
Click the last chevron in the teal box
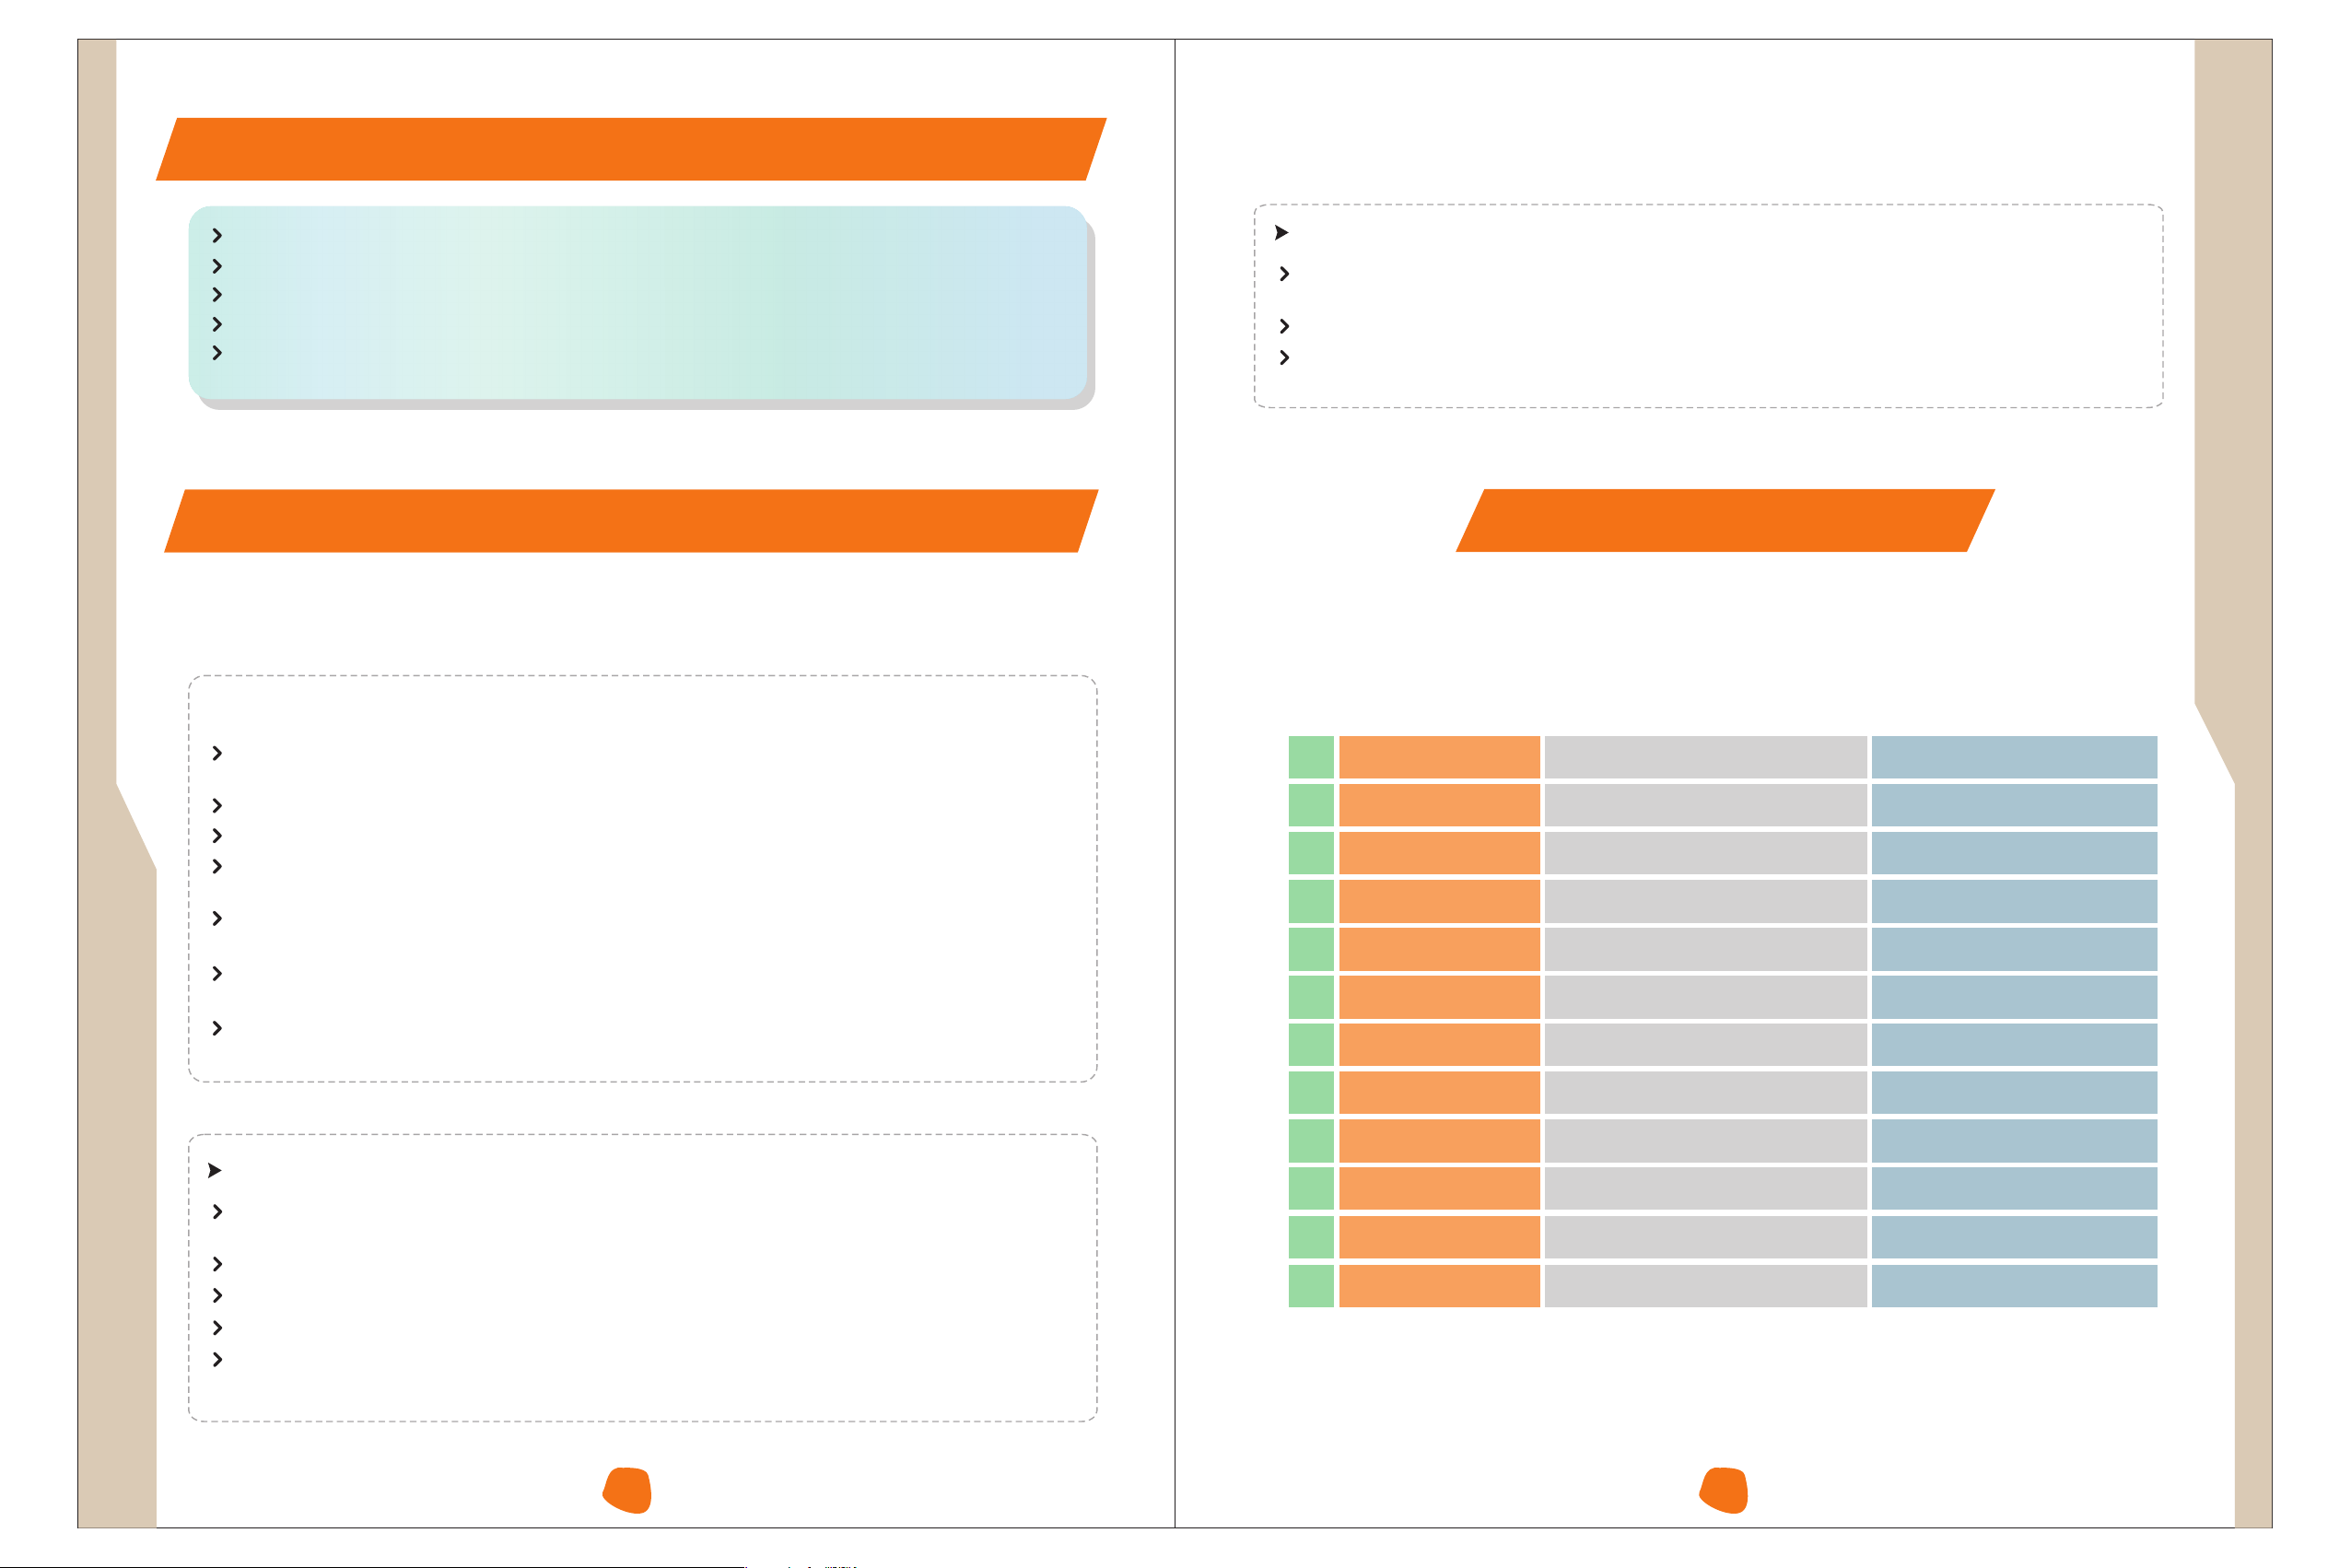(218, 353)
